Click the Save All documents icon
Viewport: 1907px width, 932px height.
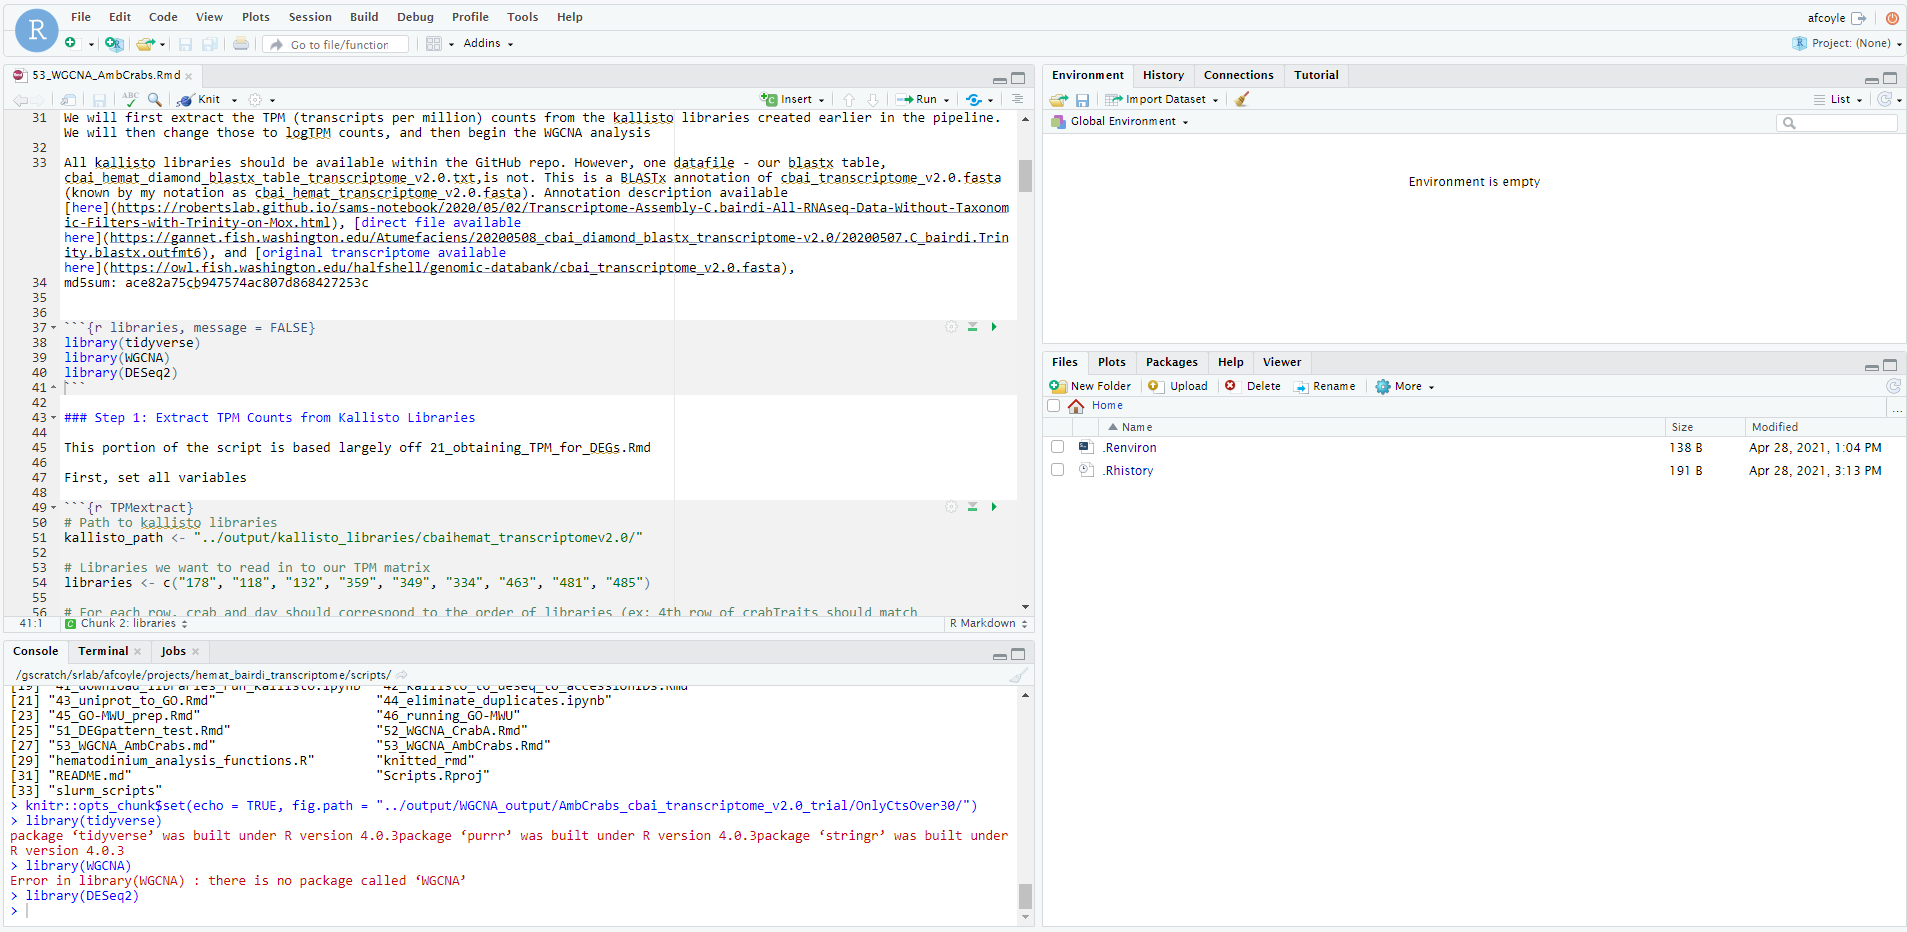210,44
